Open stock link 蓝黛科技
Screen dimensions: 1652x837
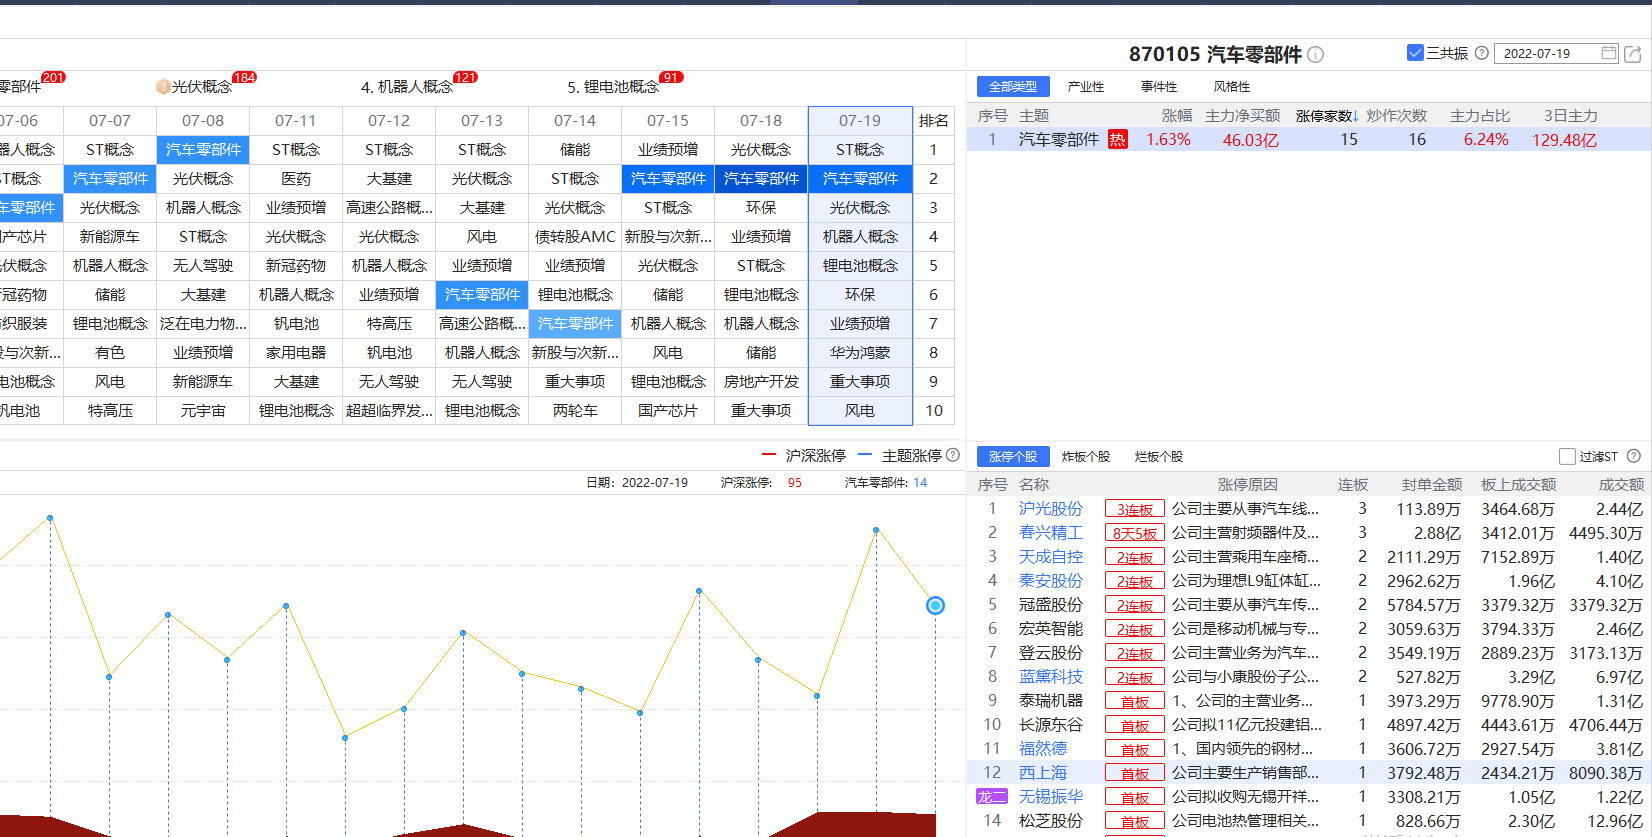point(1051,677)
